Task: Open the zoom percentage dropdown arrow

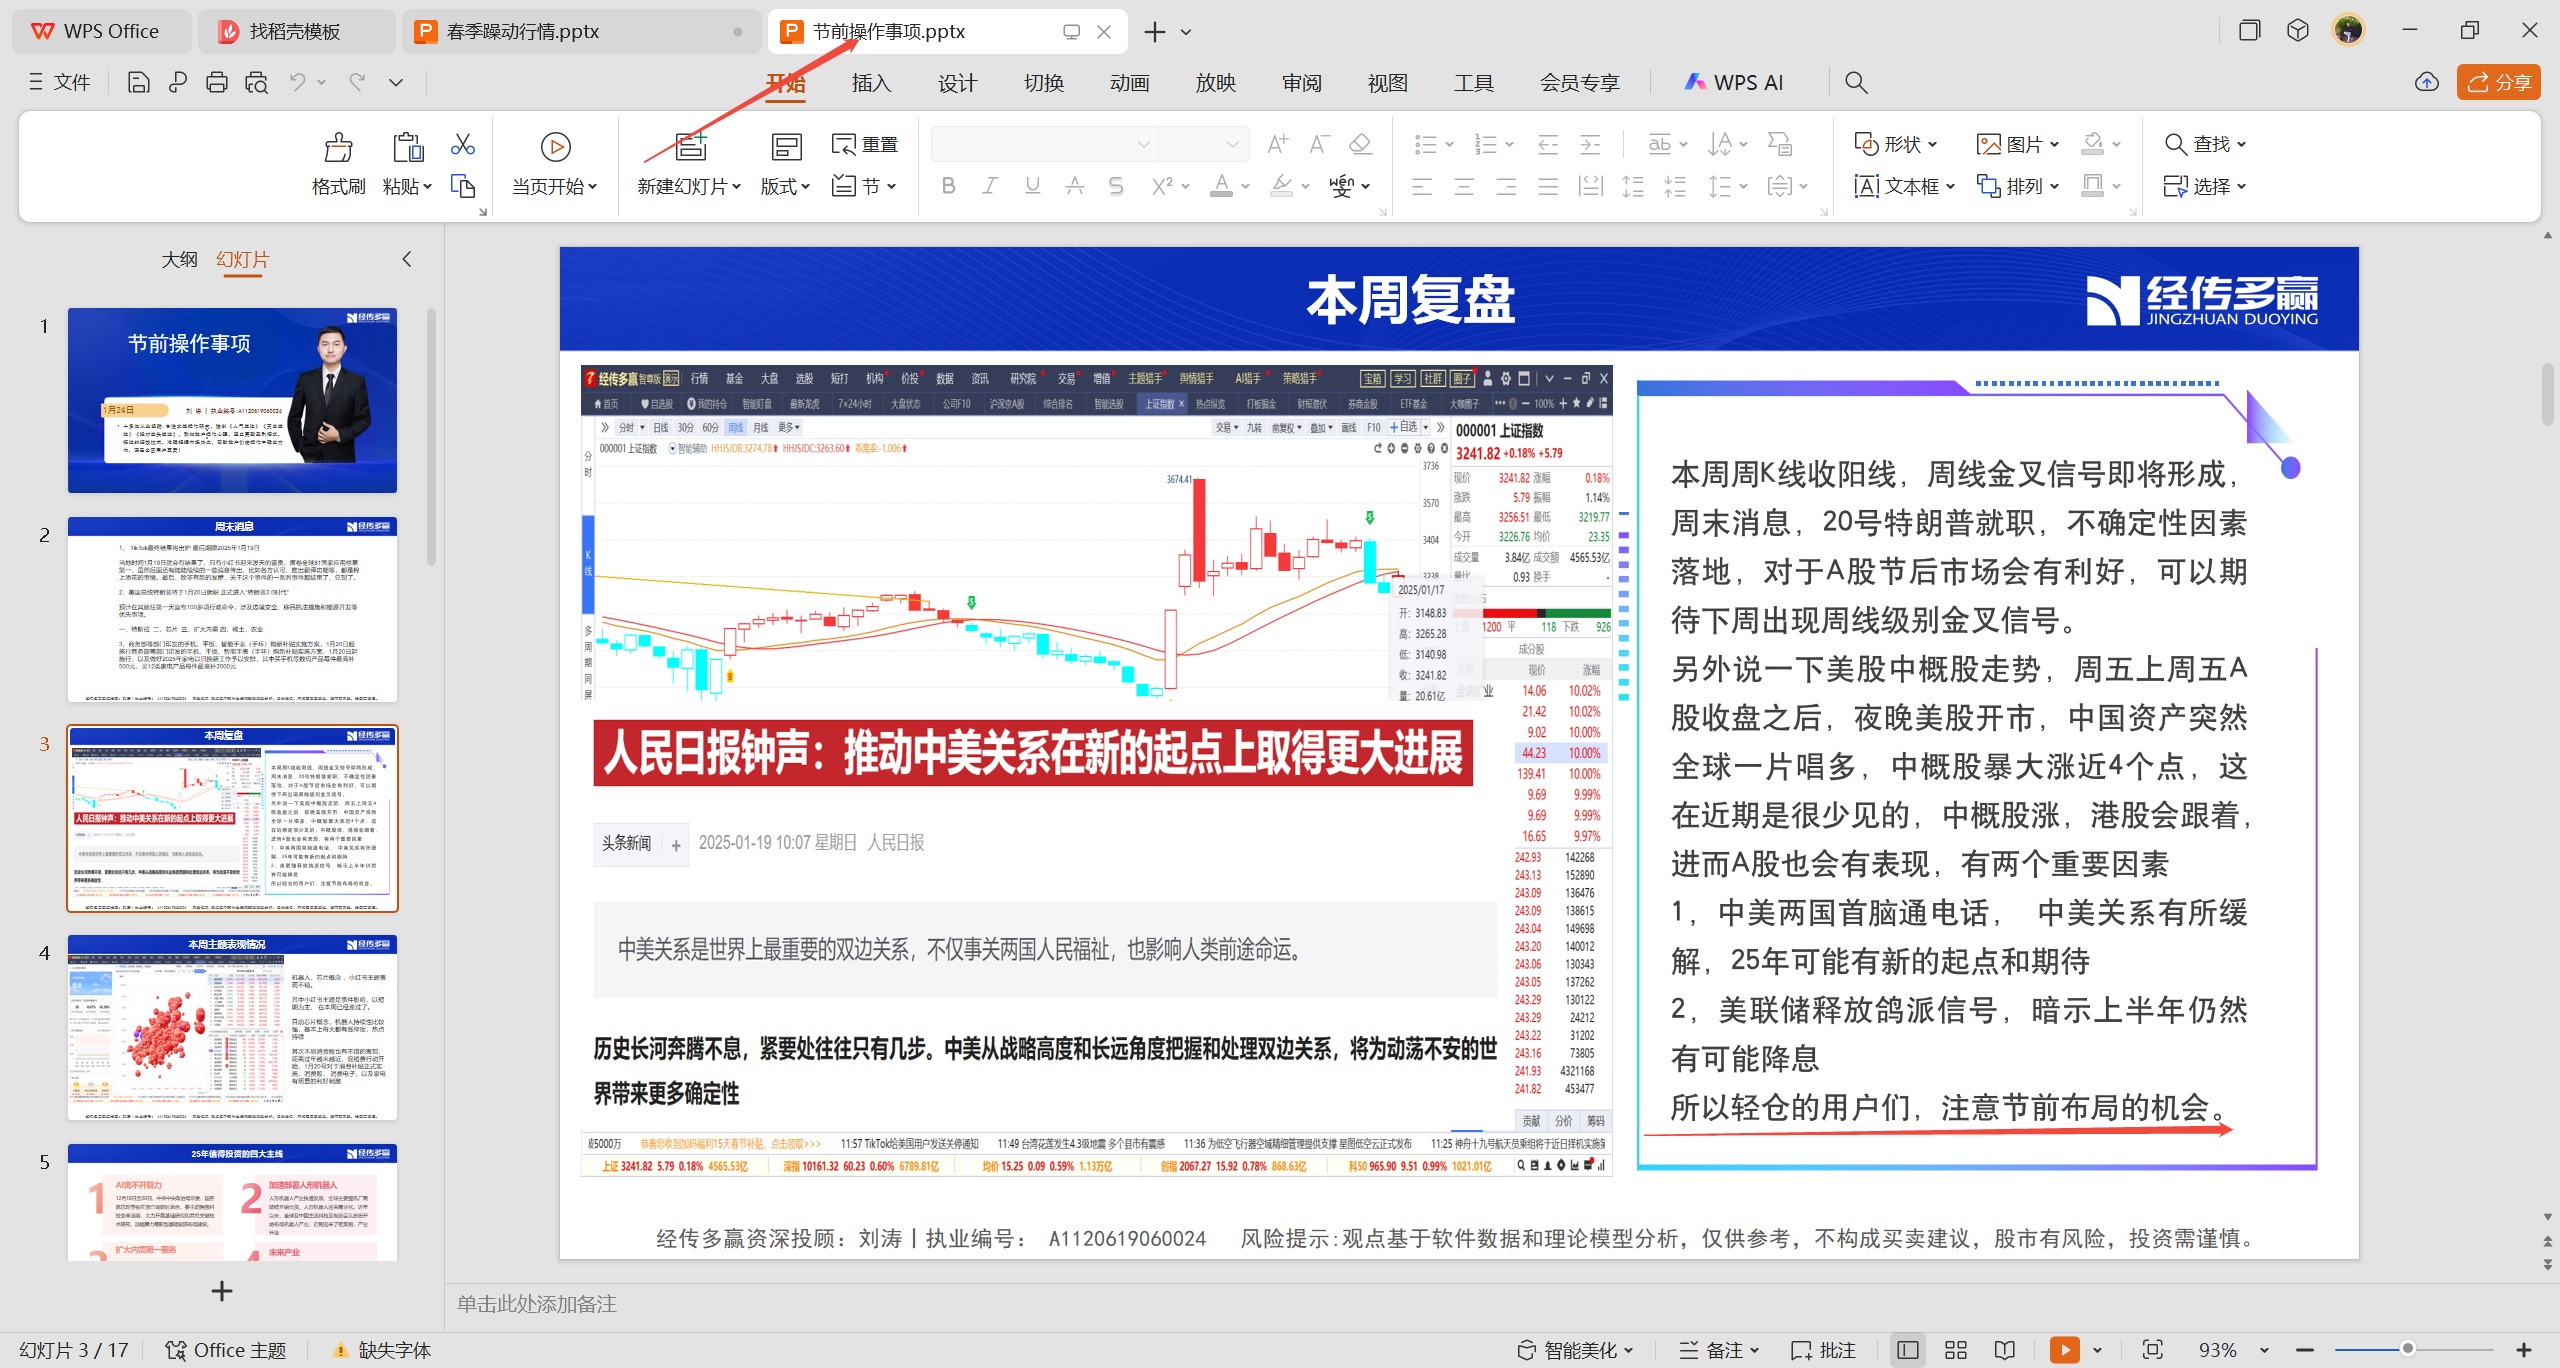Action: click(x=2265, y=1350)
